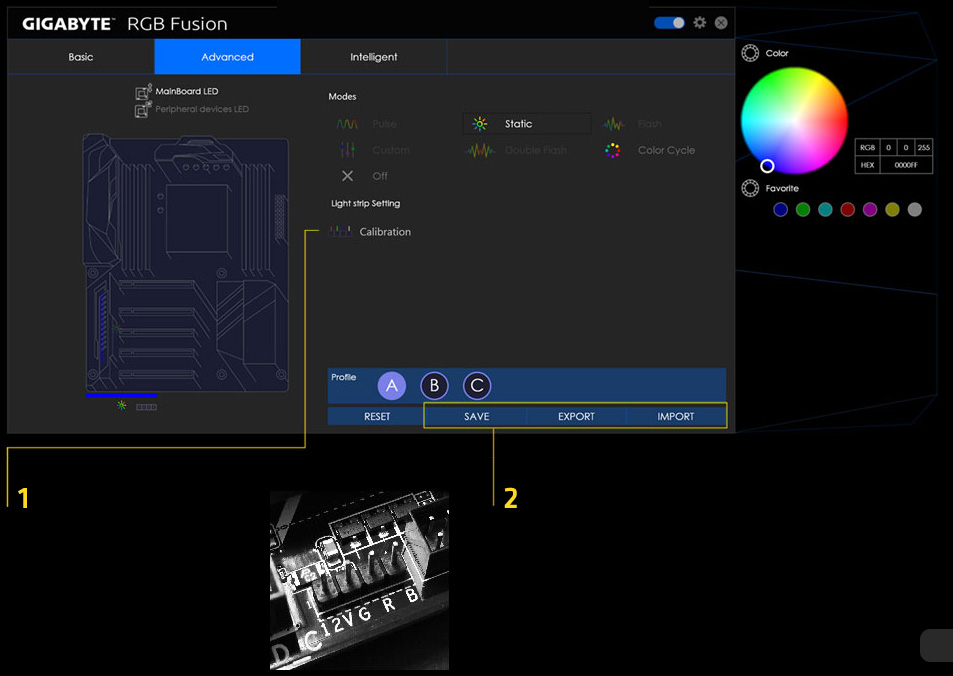Pick a color on the color wheel
The image size is (953, 676).
794,120
